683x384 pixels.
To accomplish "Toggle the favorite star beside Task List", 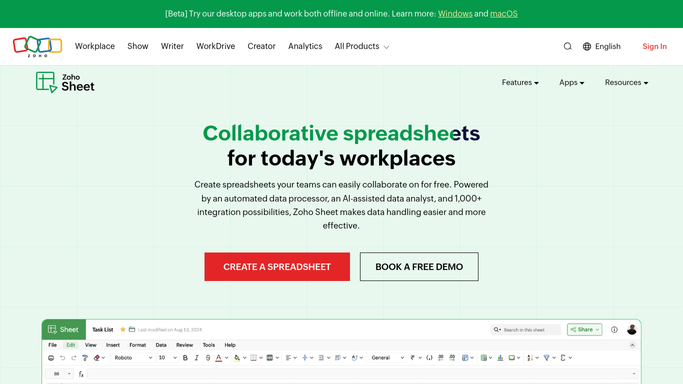I will point(123,330).
